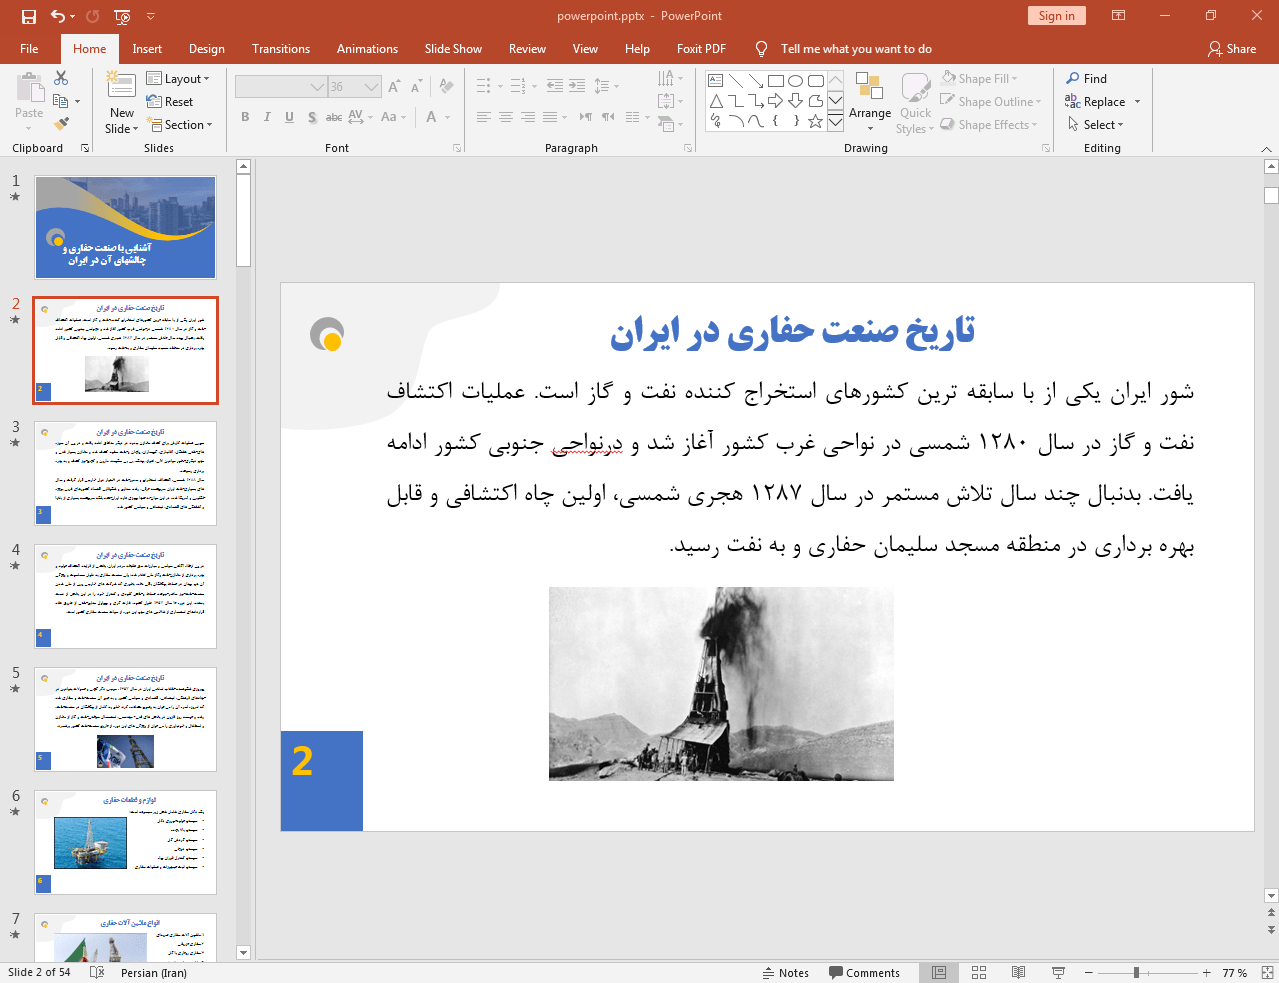The height and width of the screenshot is (983, 1279).
Task: Click Fit slide to window icon
Action: pyautogui.click(x=1267, y=972)
